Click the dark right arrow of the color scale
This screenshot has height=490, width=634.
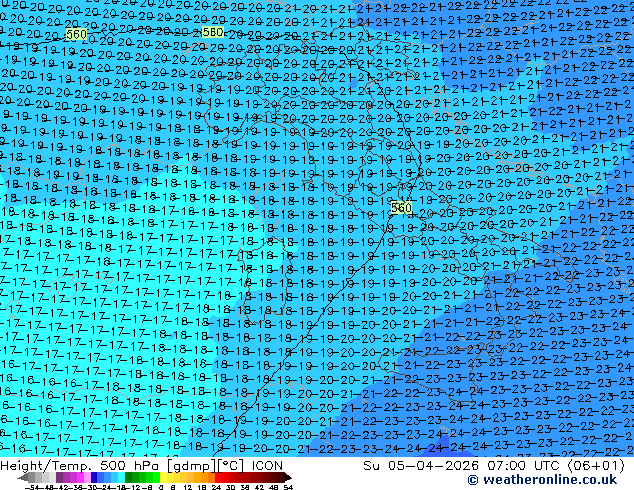pos(288,477)
